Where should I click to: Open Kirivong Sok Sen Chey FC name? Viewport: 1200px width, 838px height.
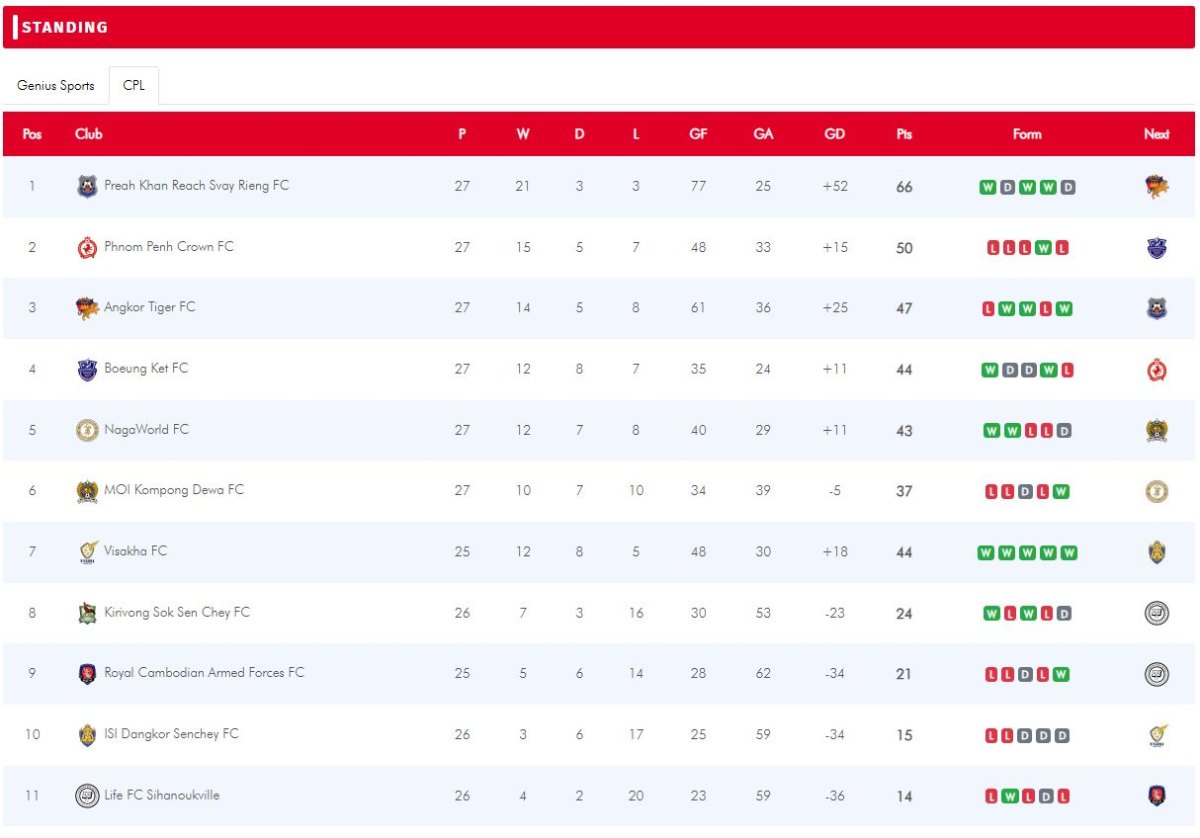[177, 612]
